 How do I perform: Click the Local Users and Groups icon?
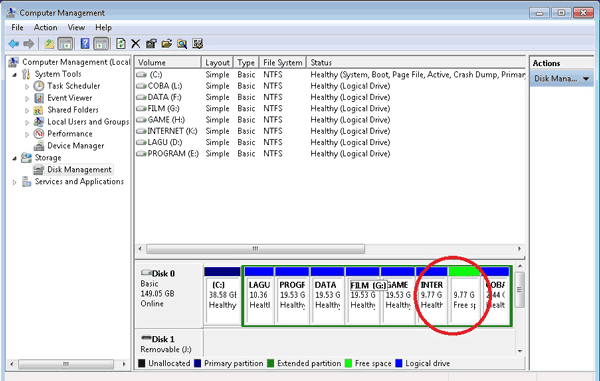(x=39, y=122)
